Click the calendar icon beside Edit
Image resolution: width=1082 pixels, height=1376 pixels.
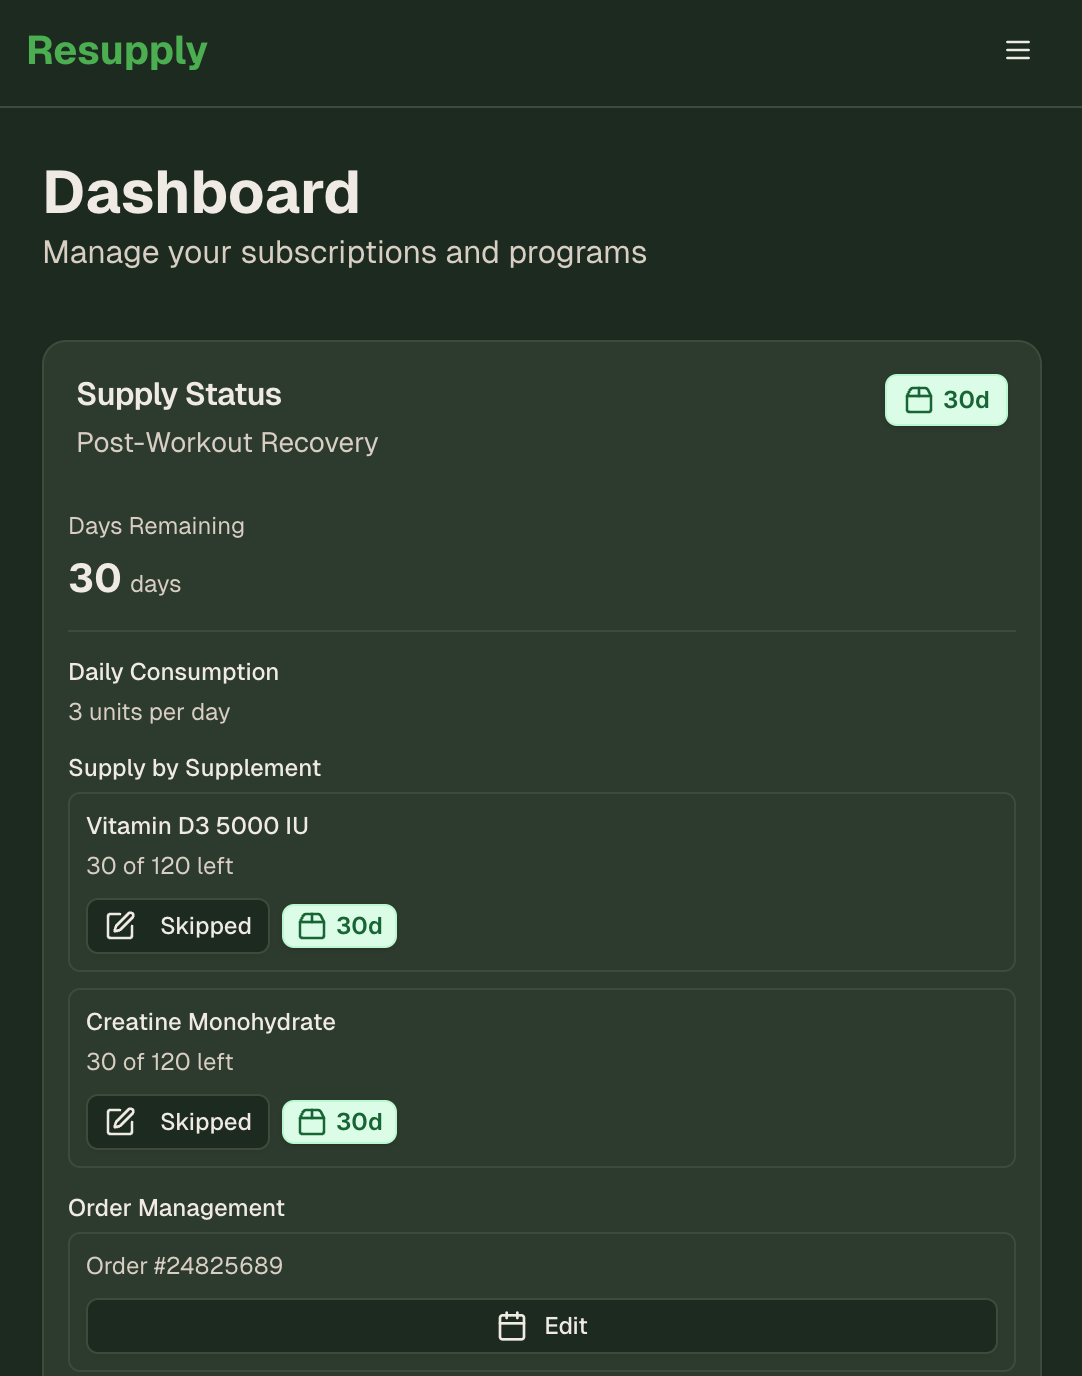tap(512, 1326)
